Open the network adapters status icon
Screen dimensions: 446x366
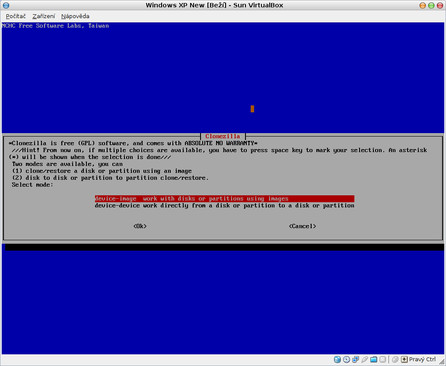click(x=356, y=359)
